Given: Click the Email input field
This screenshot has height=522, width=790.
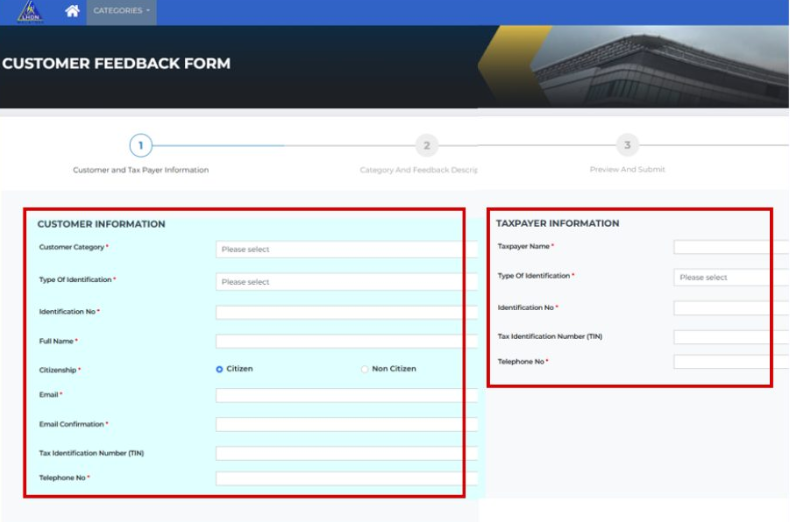Looking at the screenshot, I should (340, 396).
